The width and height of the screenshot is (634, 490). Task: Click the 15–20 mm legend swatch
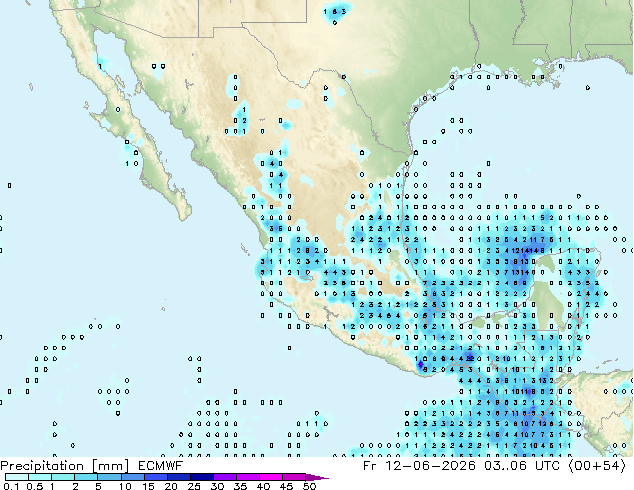[156, 477]
